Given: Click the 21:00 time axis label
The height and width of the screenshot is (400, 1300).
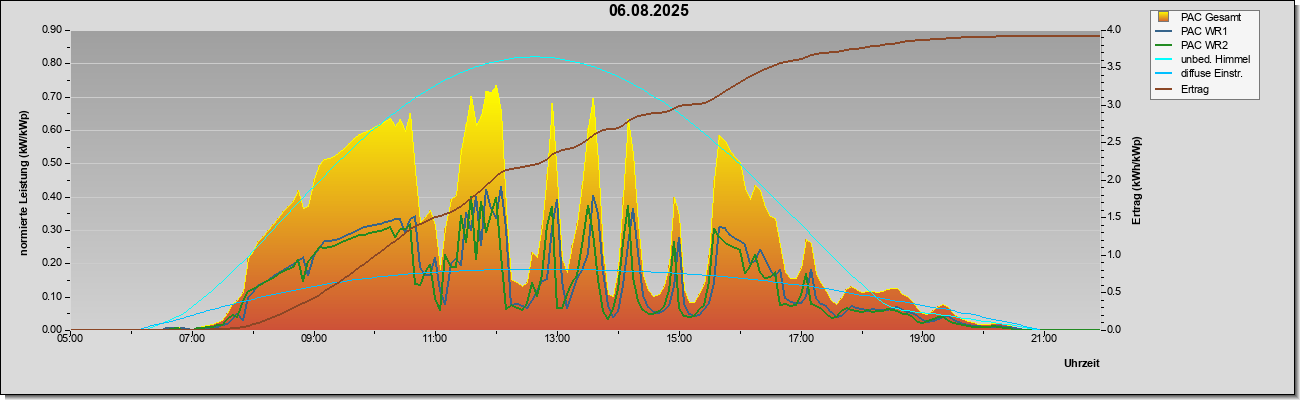Looking at the screenshot, I should tap(1043, 339).
